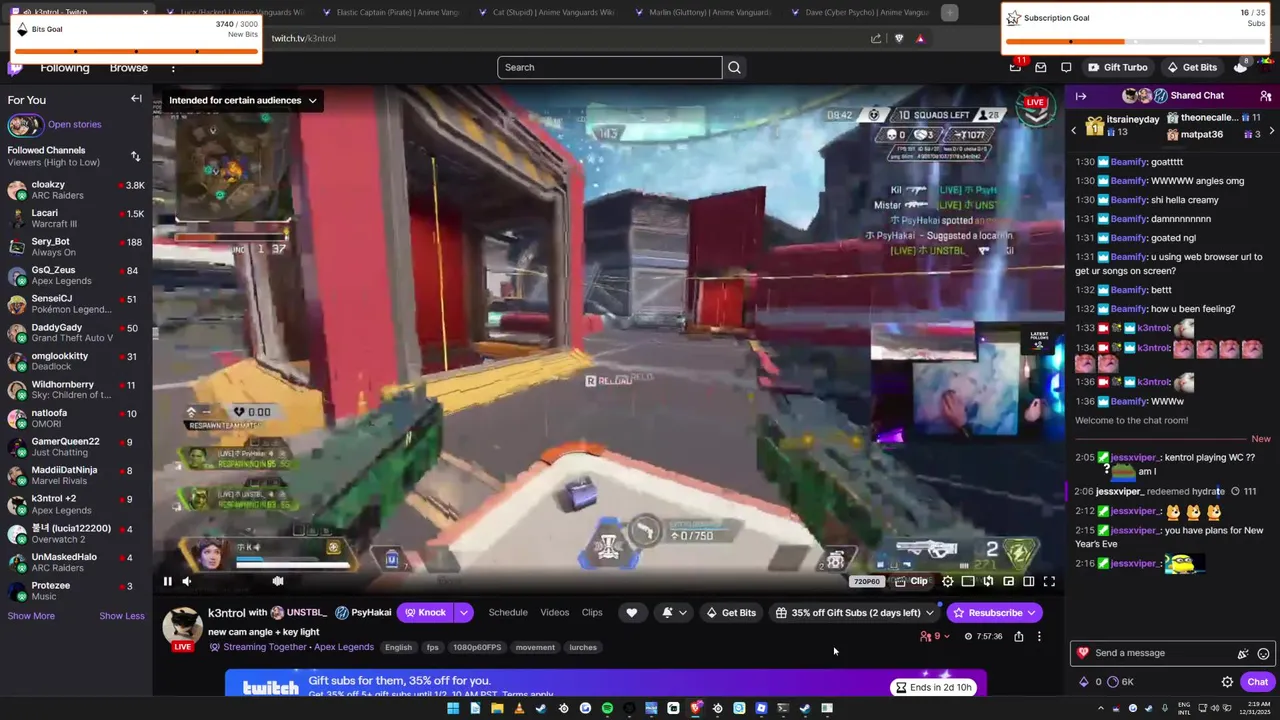The height and width of the screenshot is (720, 1280).
Task: Open the 720P60 quality badge
Action: click(866, 581)
